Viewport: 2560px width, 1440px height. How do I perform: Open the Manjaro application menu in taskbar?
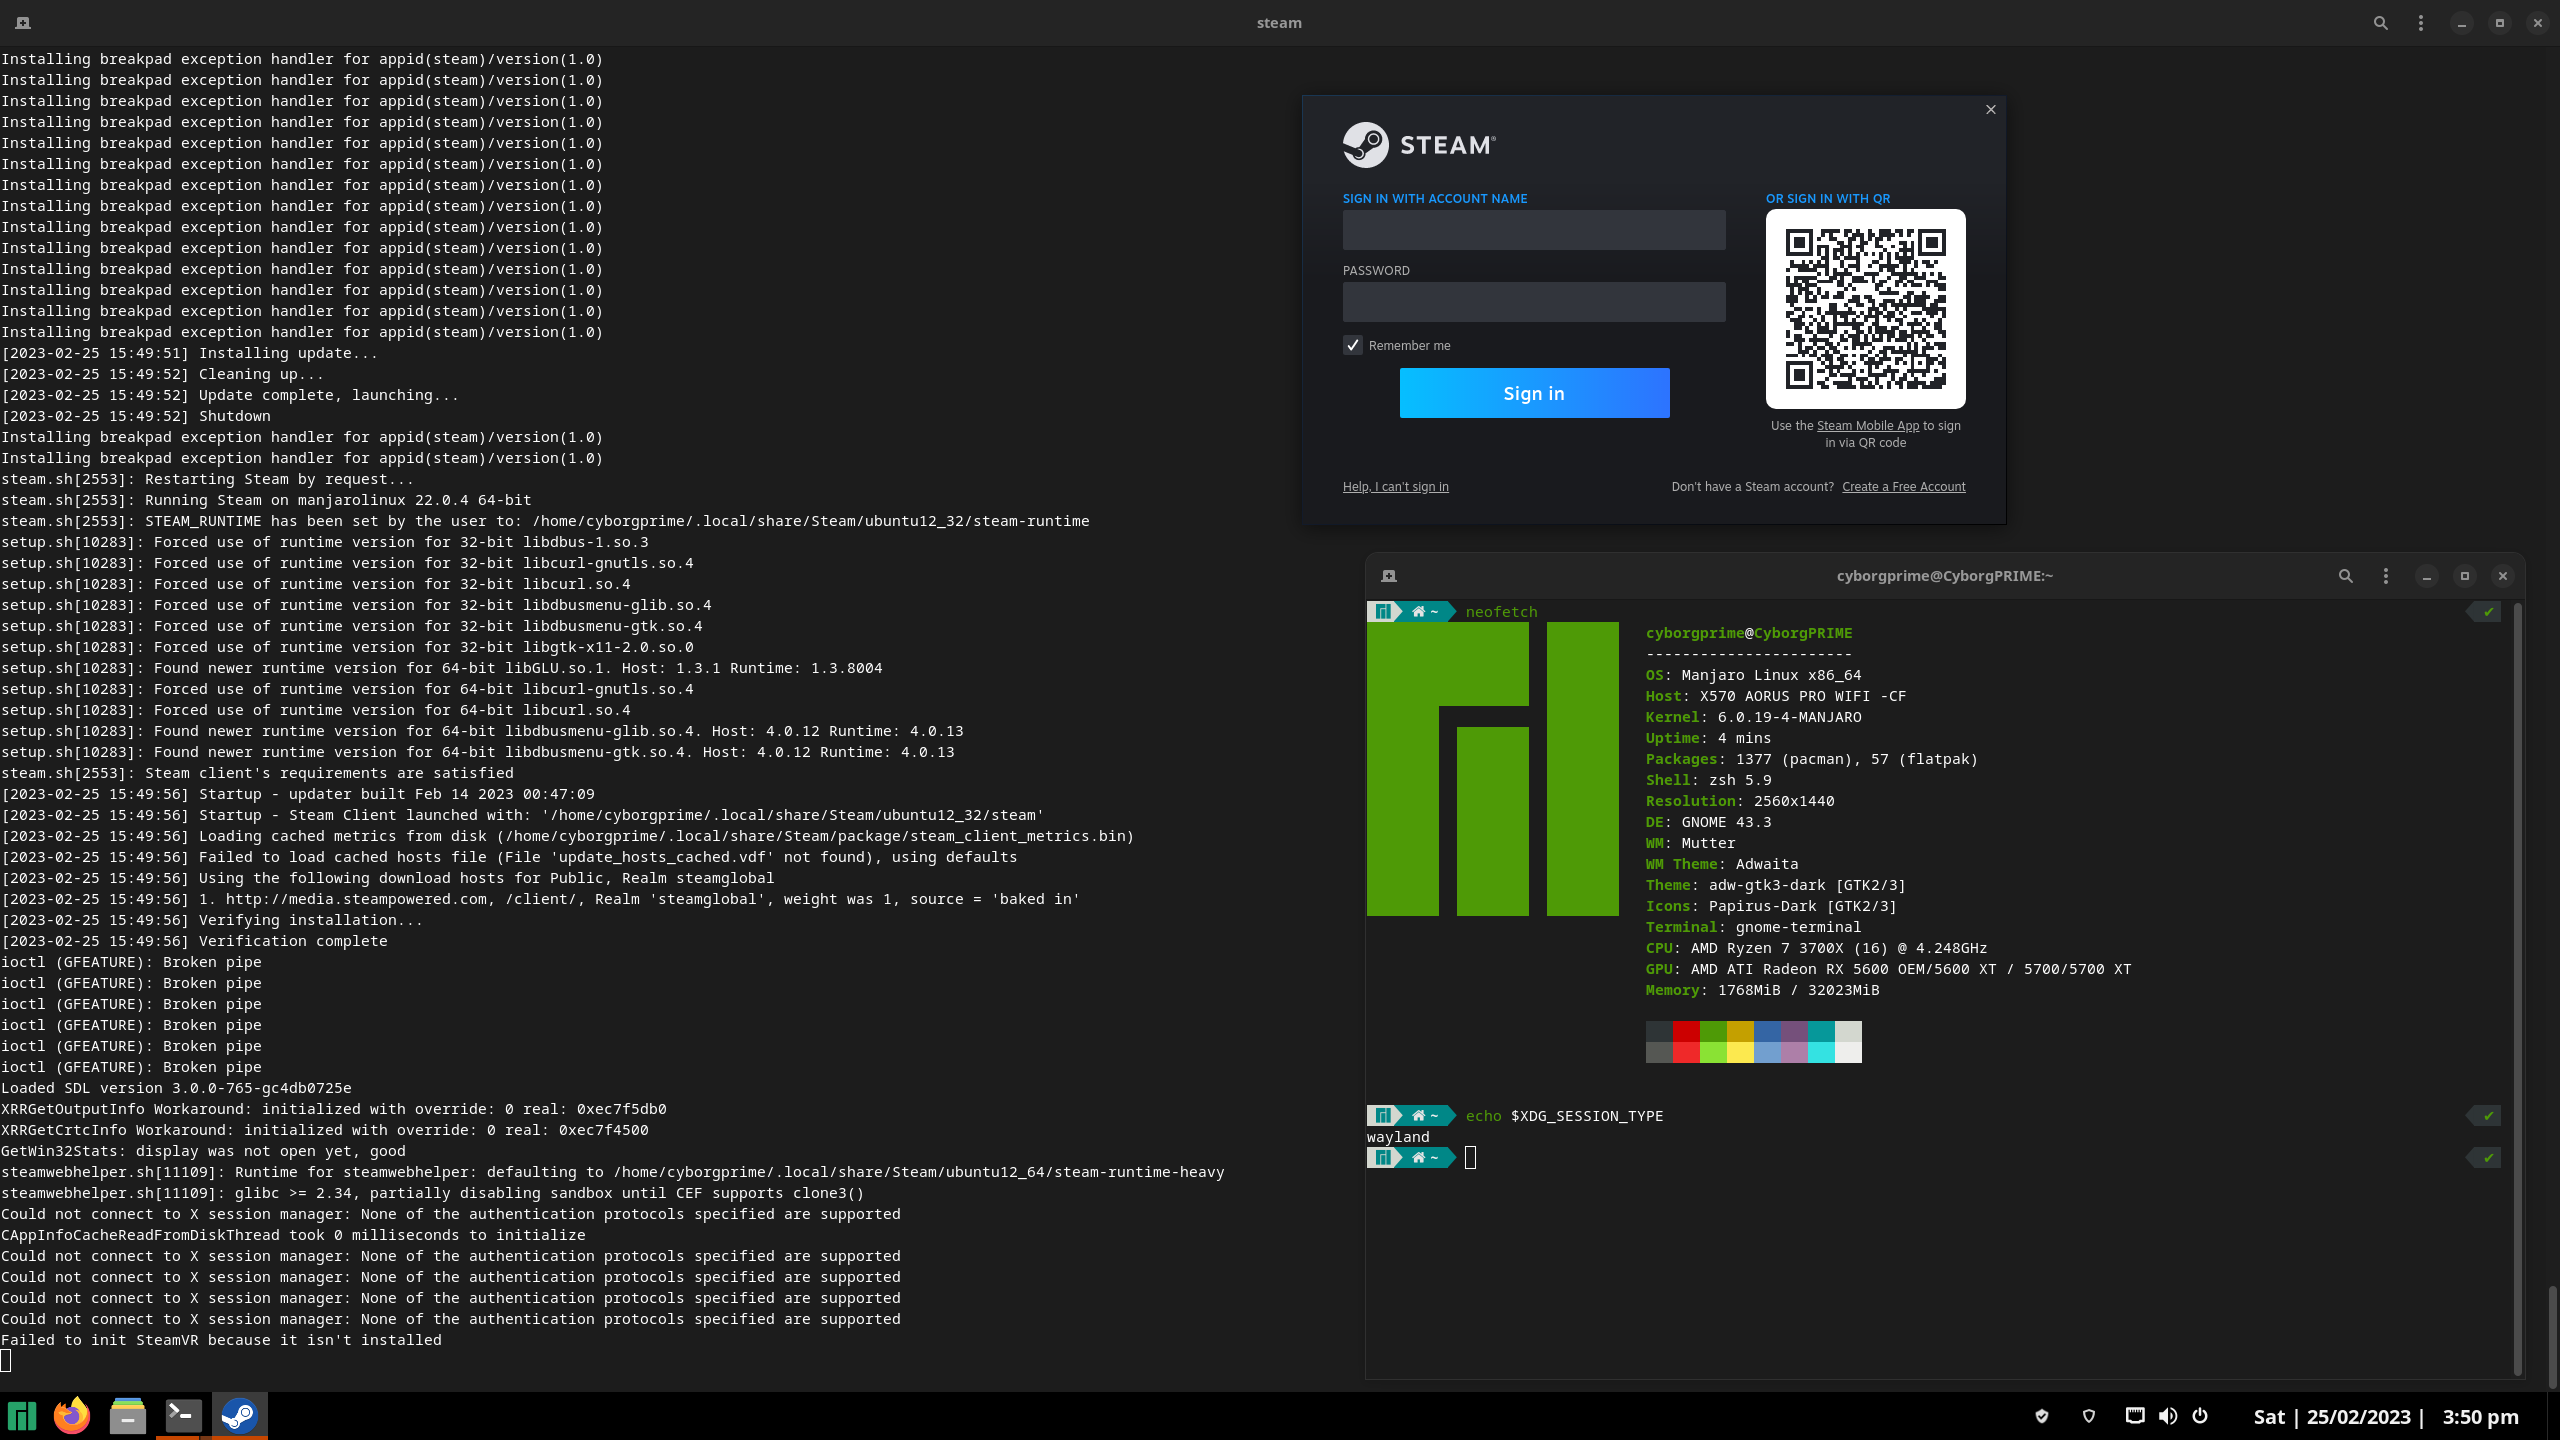(22, 1416)
